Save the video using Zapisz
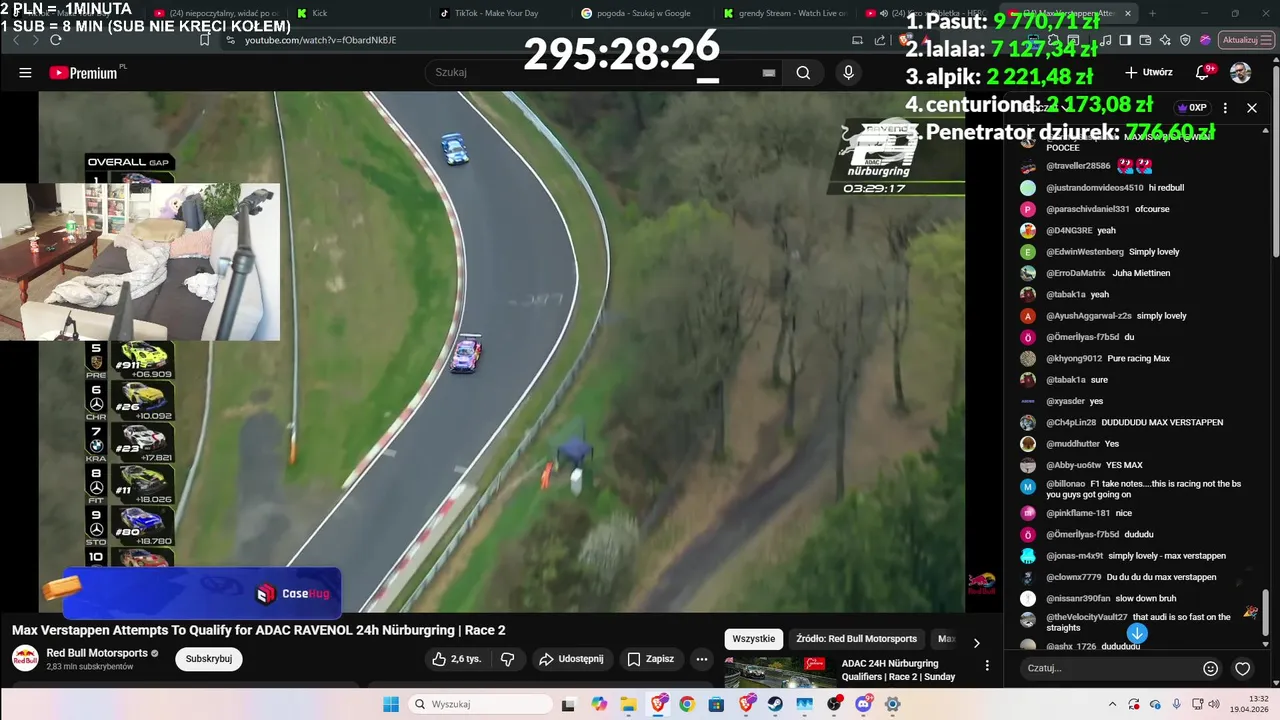1280x720 pixels. point(651,659)
